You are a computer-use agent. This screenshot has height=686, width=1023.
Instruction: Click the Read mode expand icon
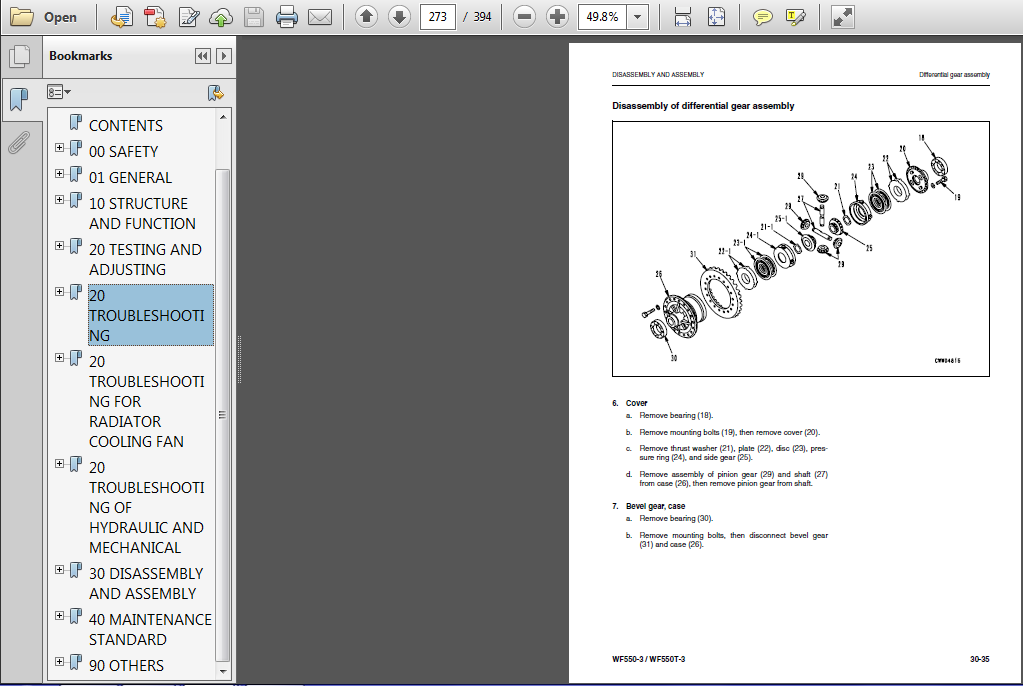(842, 17)
